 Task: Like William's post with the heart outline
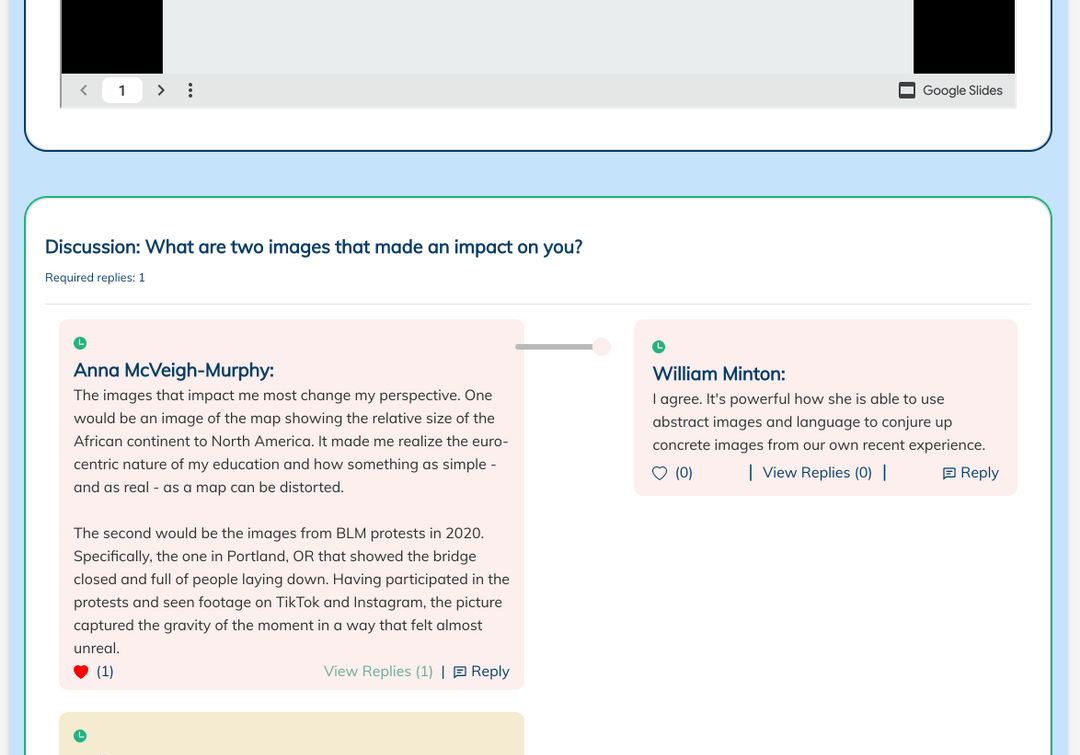tap(660, 472)
